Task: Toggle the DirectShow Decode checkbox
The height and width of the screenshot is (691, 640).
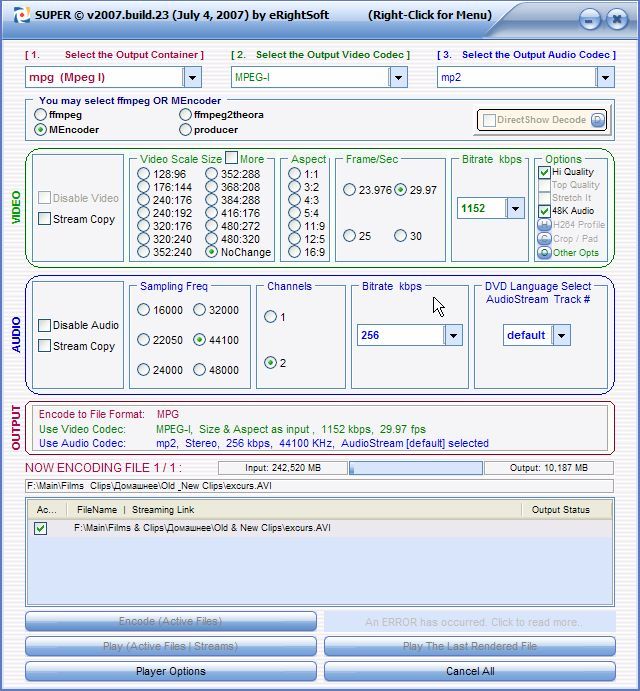Action: pyautogui.click(x=489, y=120)
